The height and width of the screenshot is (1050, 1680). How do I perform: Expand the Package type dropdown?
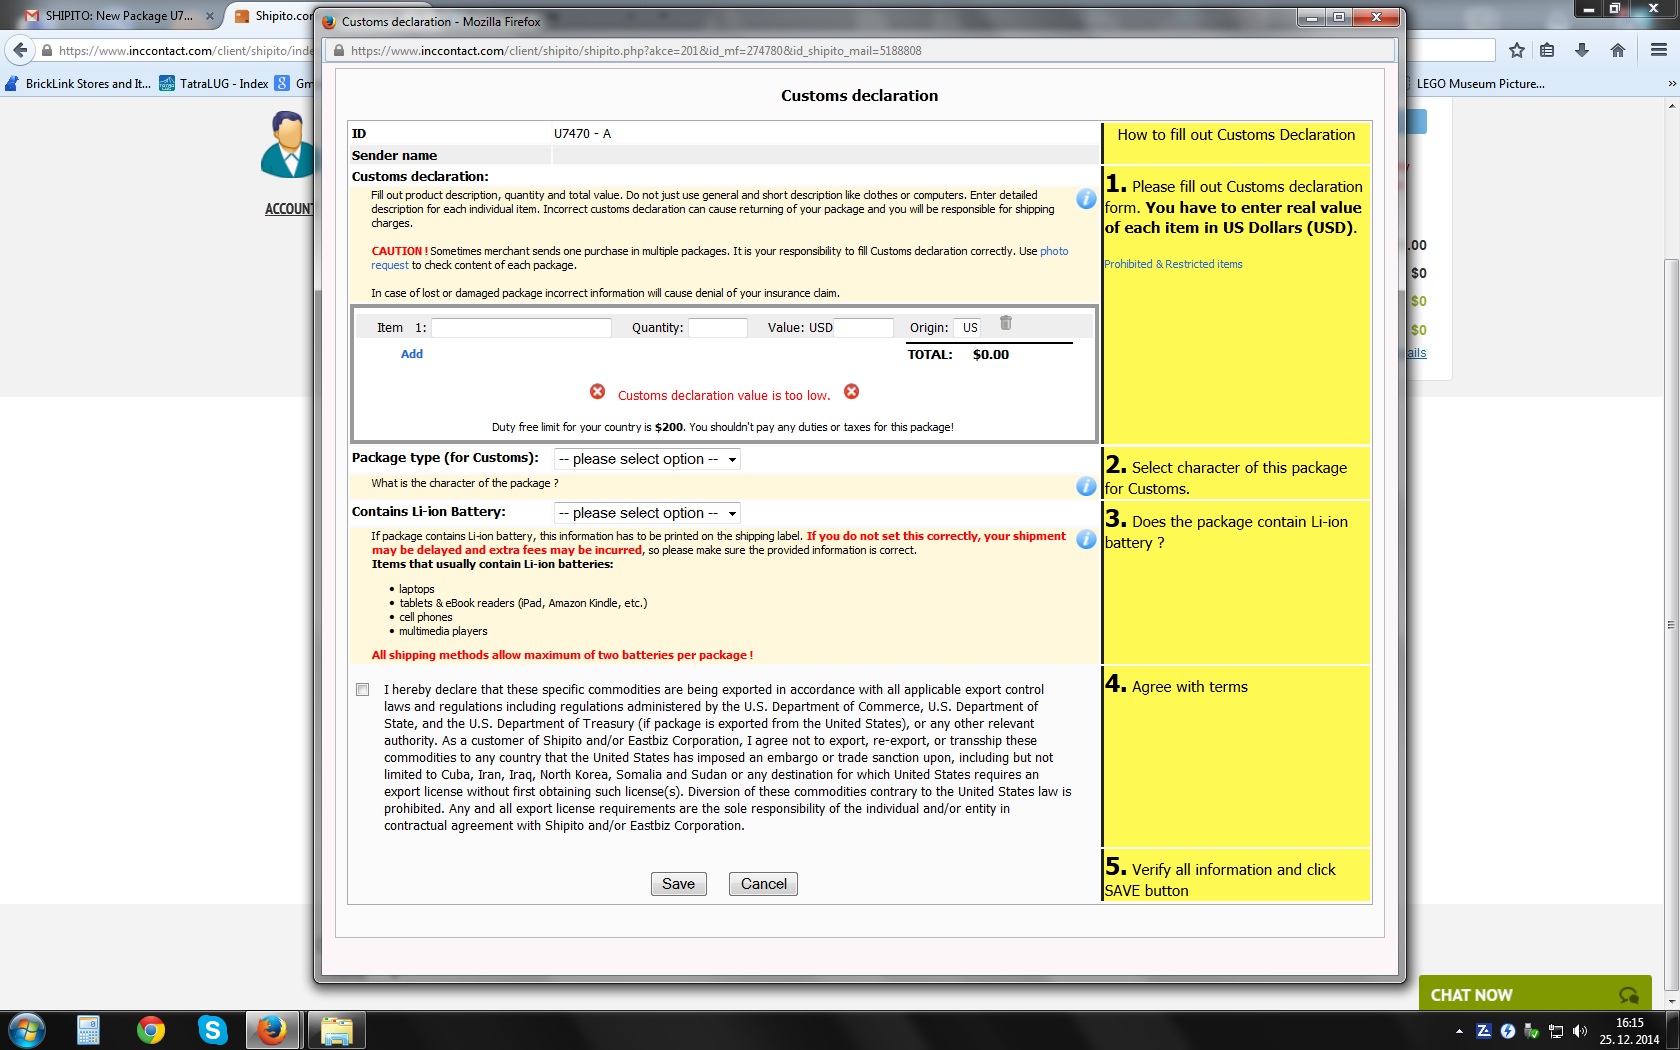[x=647, y=459]
